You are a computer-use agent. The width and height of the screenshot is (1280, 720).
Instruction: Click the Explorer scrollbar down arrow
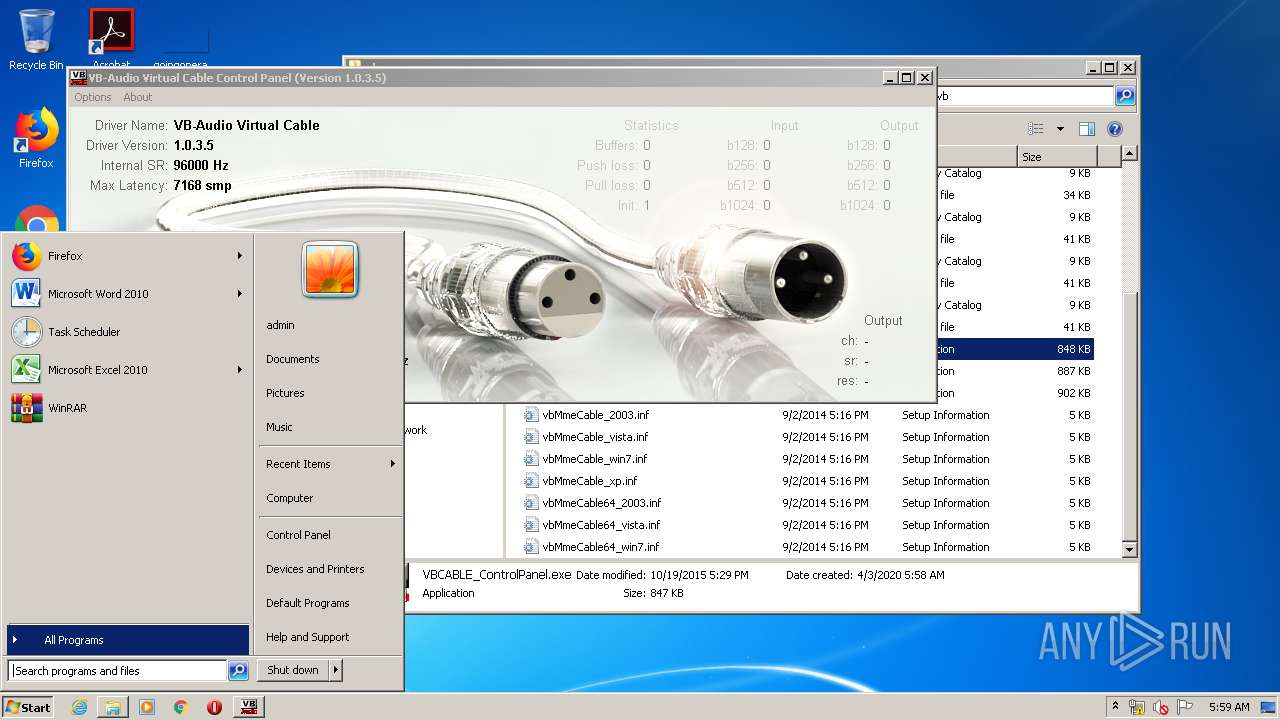click(1130, 549)
